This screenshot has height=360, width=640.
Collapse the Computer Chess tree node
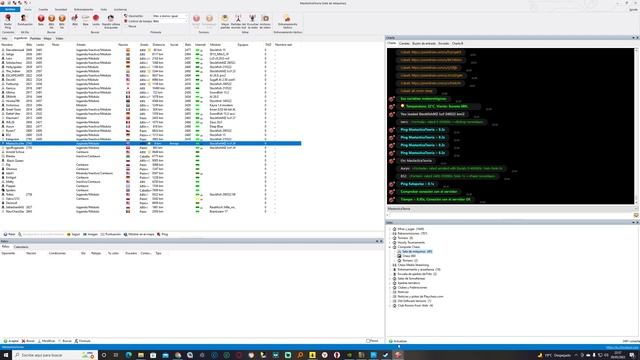tap(390, 247)
